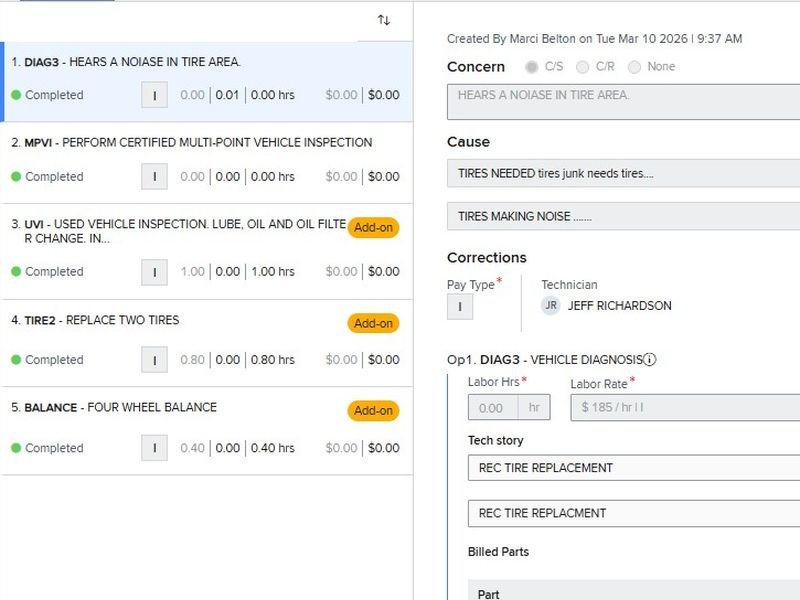Select the C/R concern radio button
The height and width of the screenshot is (600, 800).
click(x=584, y=67)
